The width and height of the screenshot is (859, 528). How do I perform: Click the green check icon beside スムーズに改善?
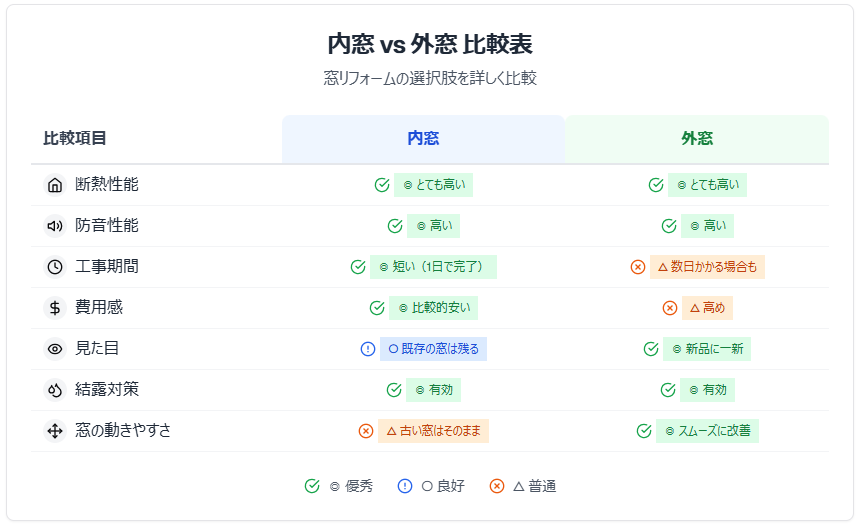point(644,431)
